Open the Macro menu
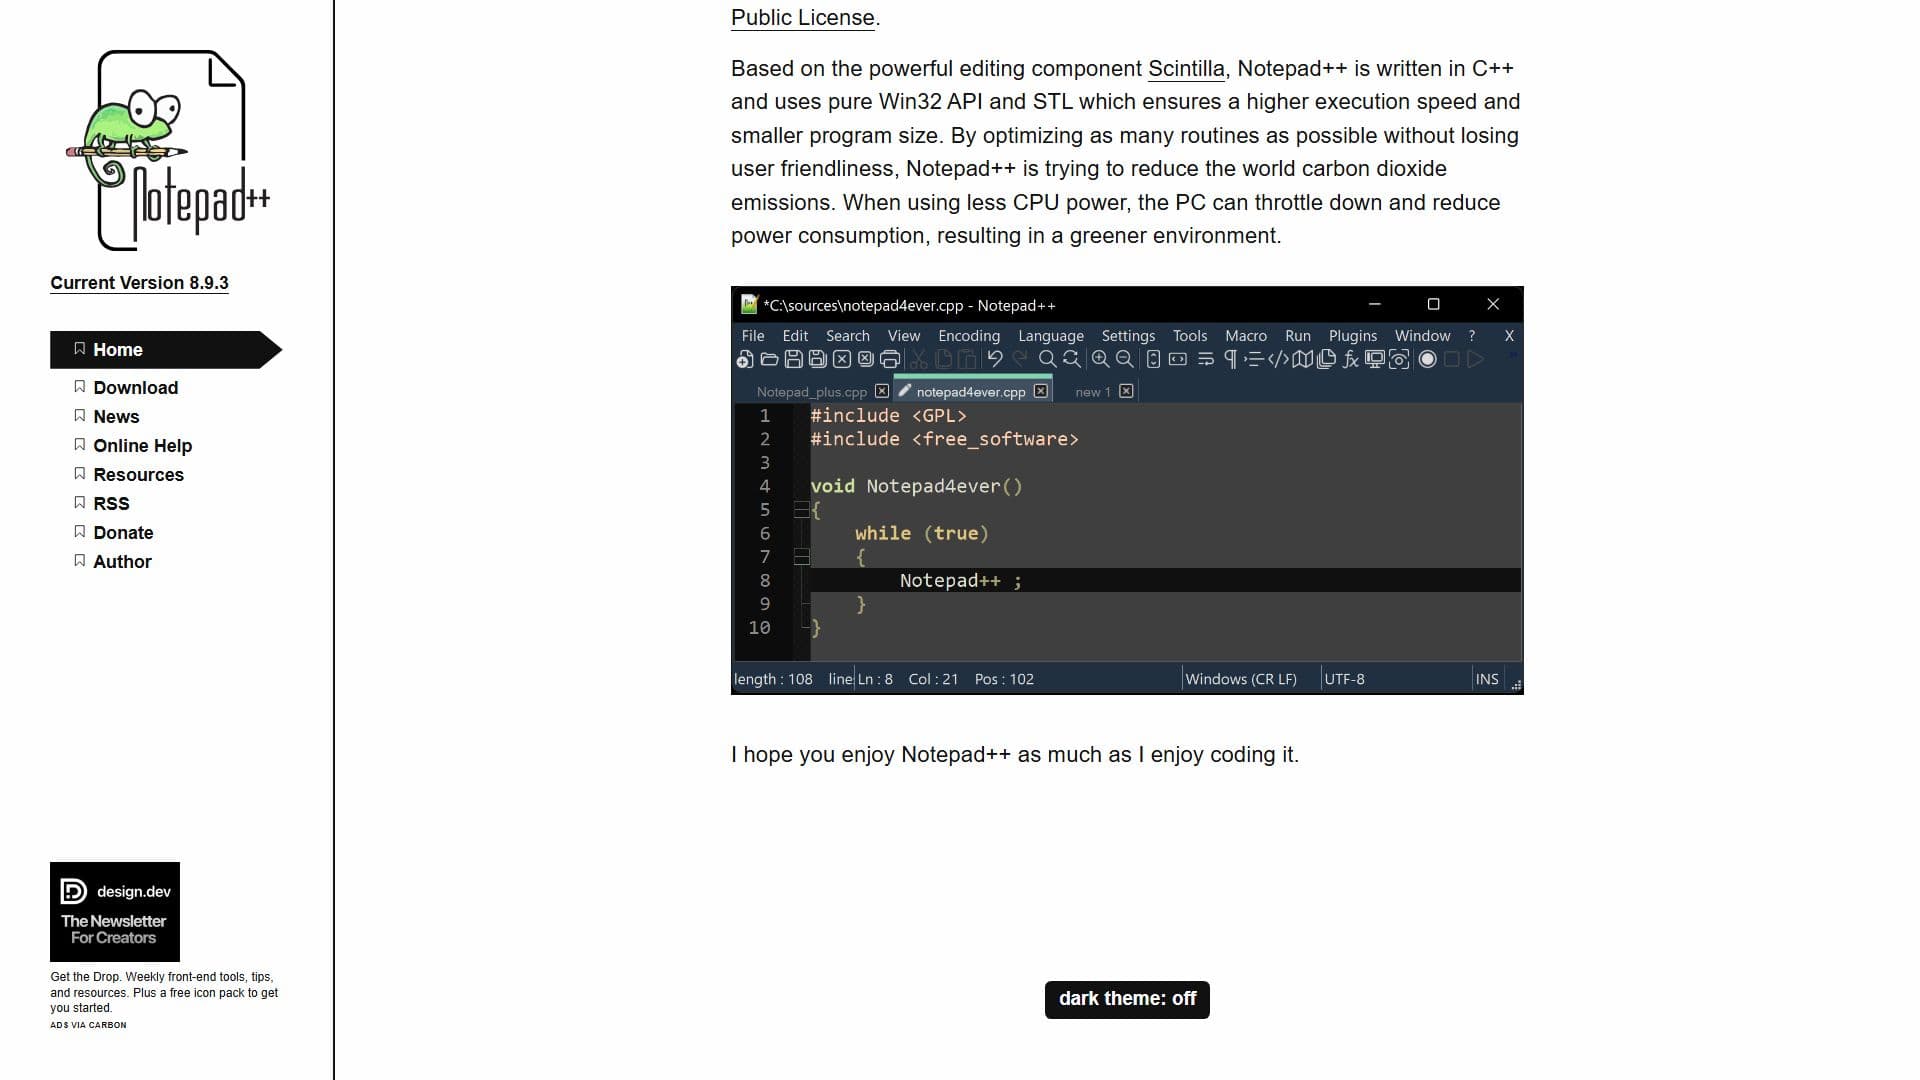The height and width of the screenshot is (1080, 1920). coord(1246,336)
